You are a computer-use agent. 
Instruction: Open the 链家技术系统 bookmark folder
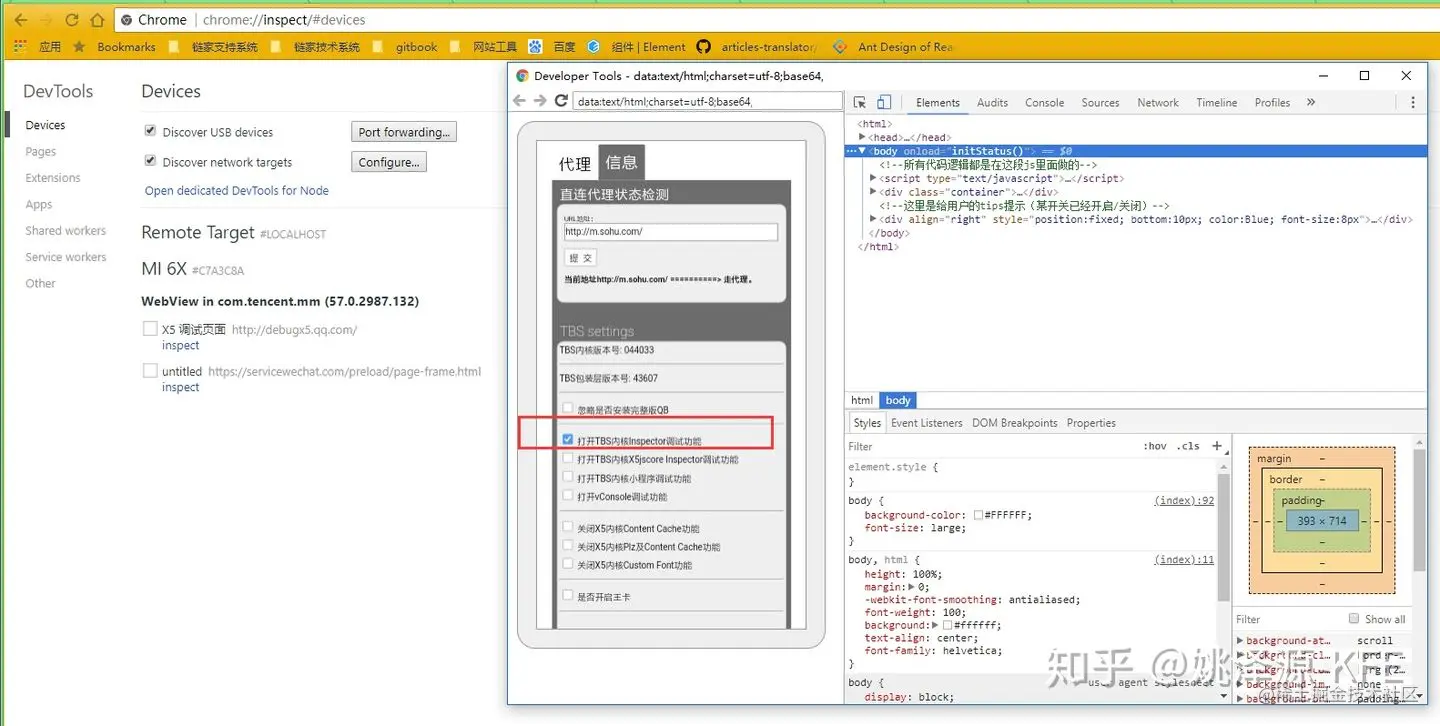click(315, 47)
